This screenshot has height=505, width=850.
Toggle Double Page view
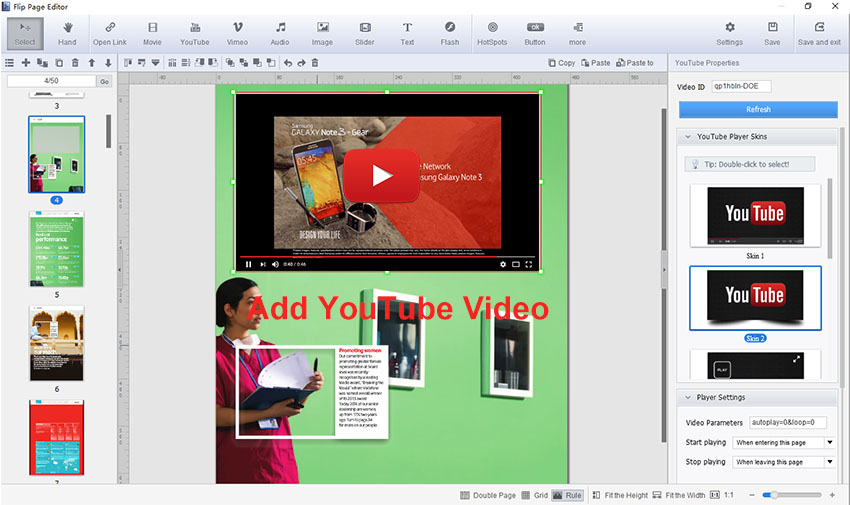487,495
